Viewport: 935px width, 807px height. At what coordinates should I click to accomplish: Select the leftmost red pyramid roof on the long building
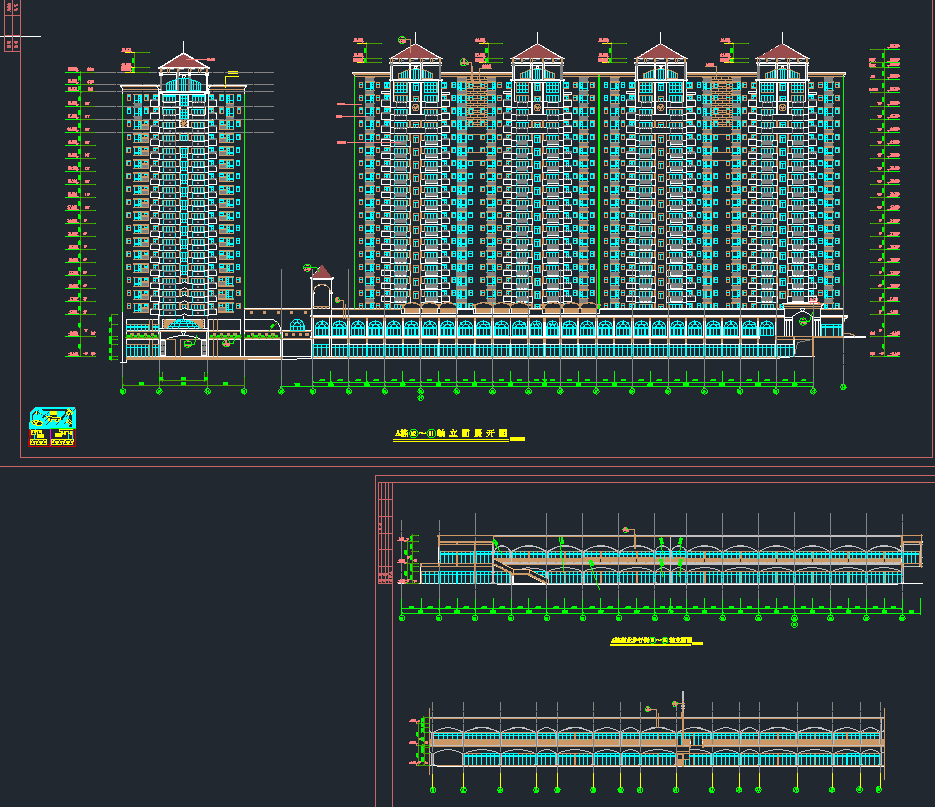[x=416, y=52]
